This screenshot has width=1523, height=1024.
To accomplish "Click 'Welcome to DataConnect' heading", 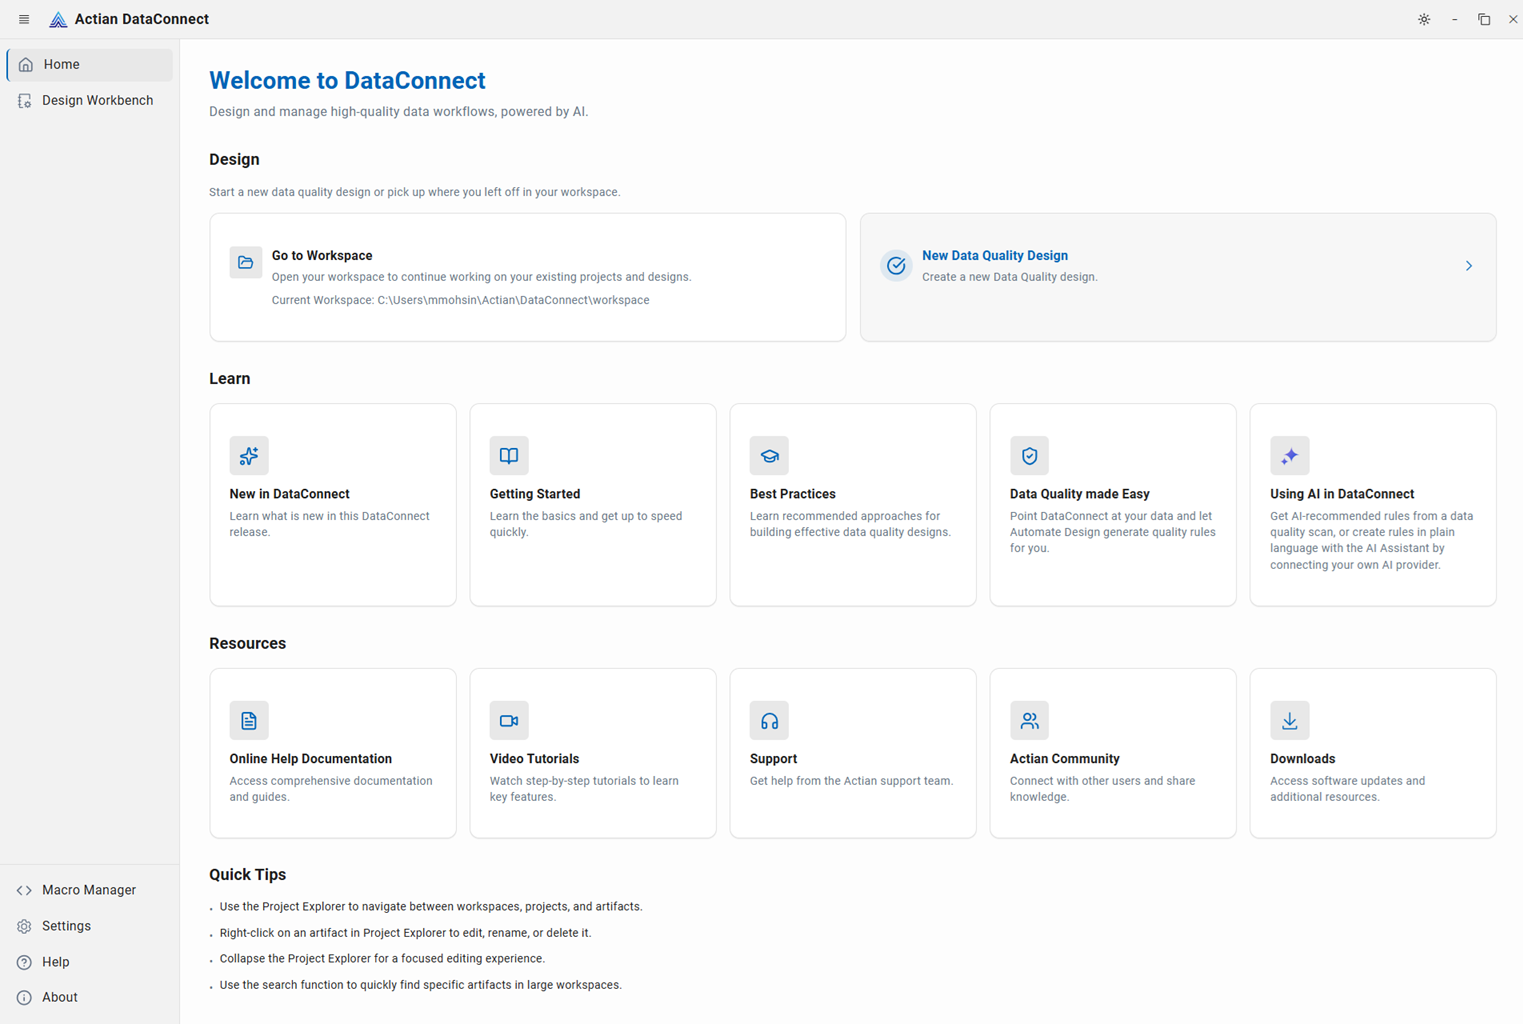I will 347,80.
